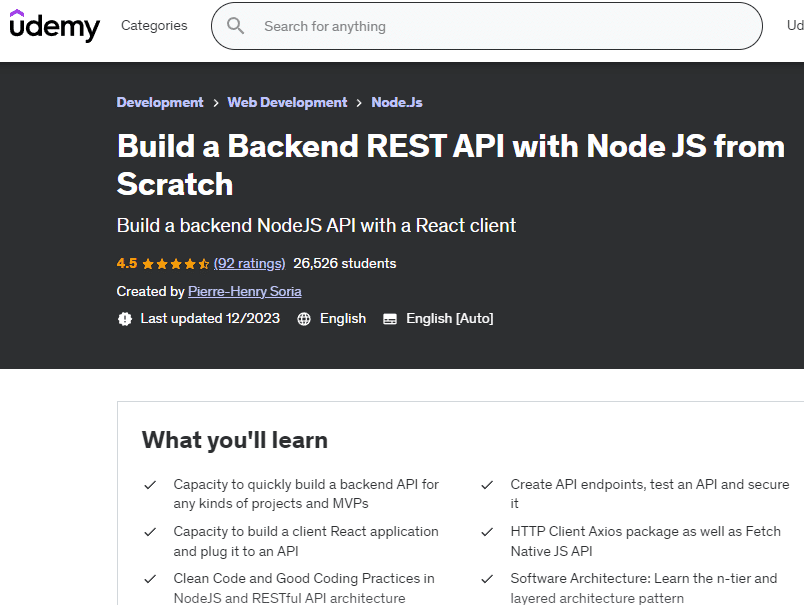Open the Web Development breadcrumb link

(287, 103)
